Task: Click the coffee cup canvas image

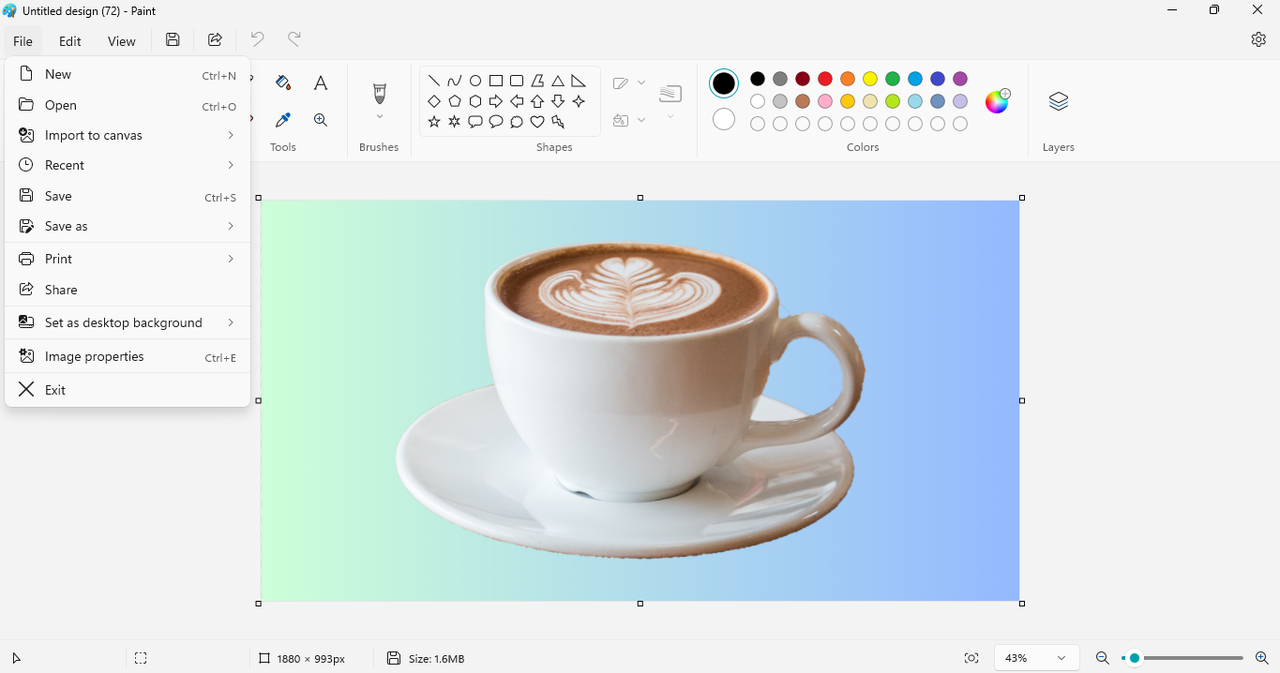Action: point(640,400)
